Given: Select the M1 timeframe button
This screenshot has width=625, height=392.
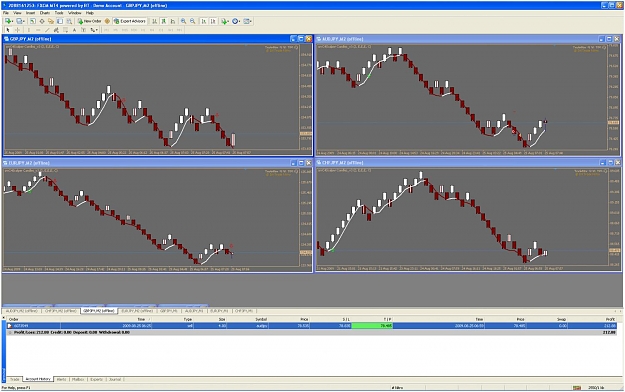Looking at the screenshot, I should pos(106,30).
